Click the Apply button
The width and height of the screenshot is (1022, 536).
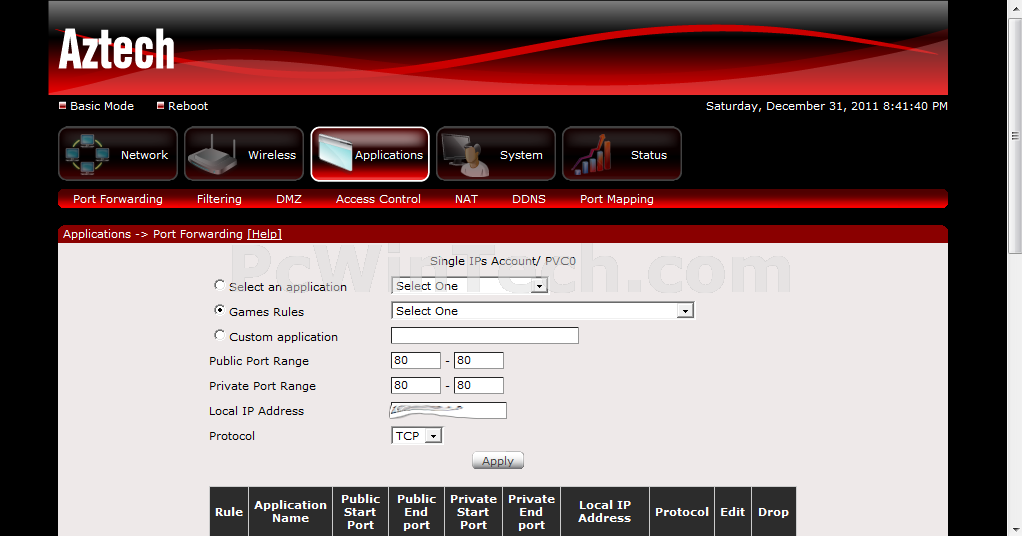pos(498,460)
